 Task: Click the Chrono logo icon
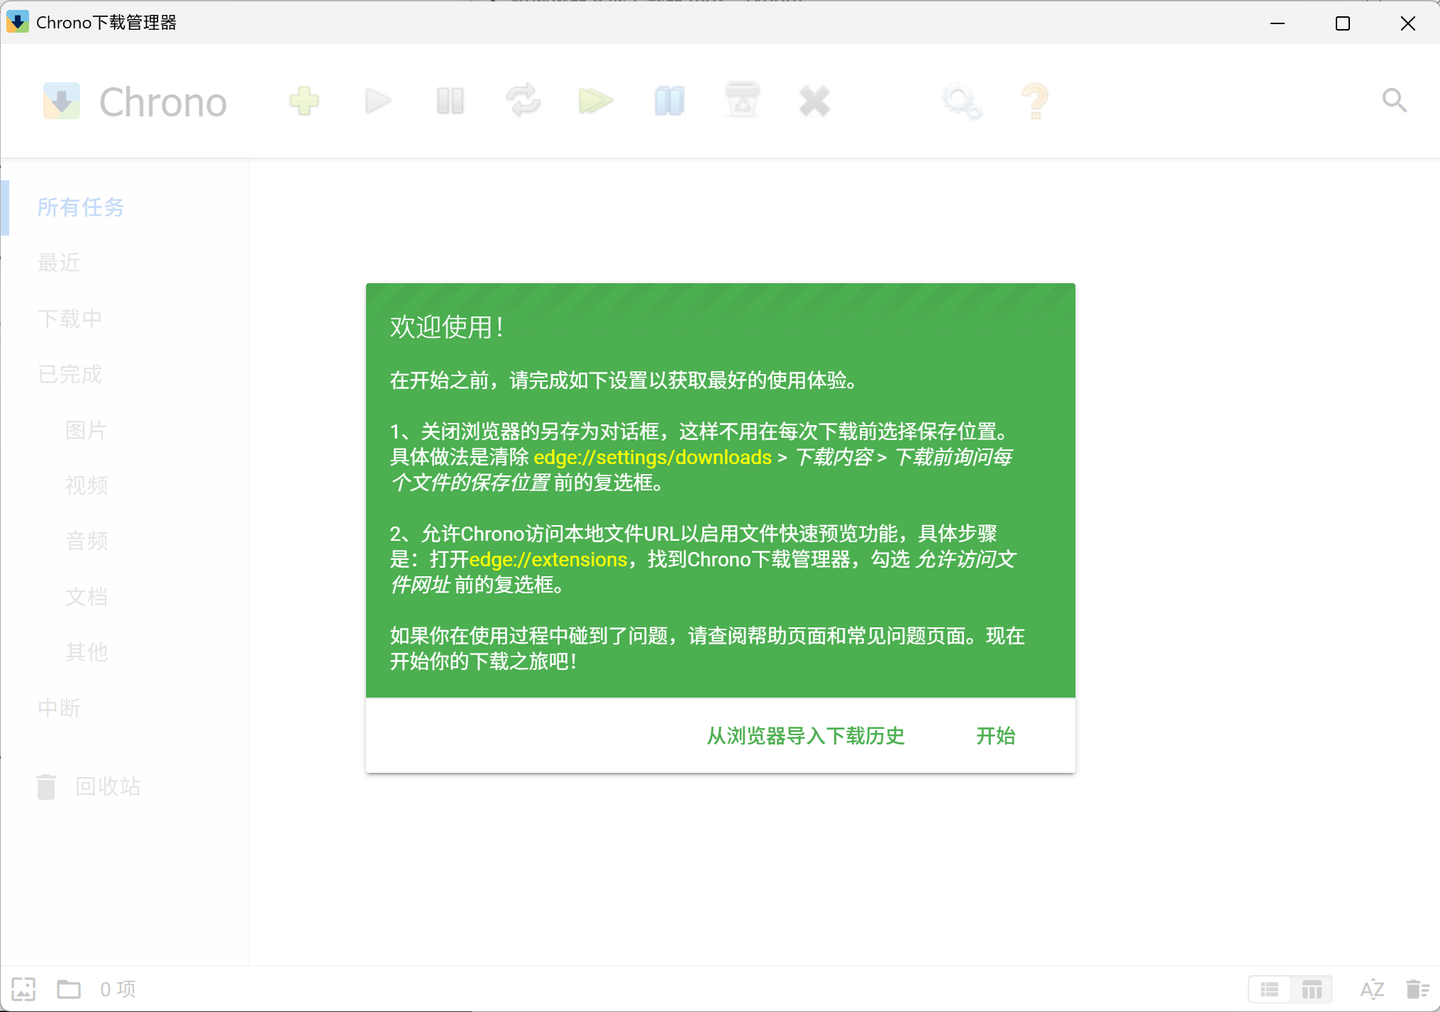61,101
